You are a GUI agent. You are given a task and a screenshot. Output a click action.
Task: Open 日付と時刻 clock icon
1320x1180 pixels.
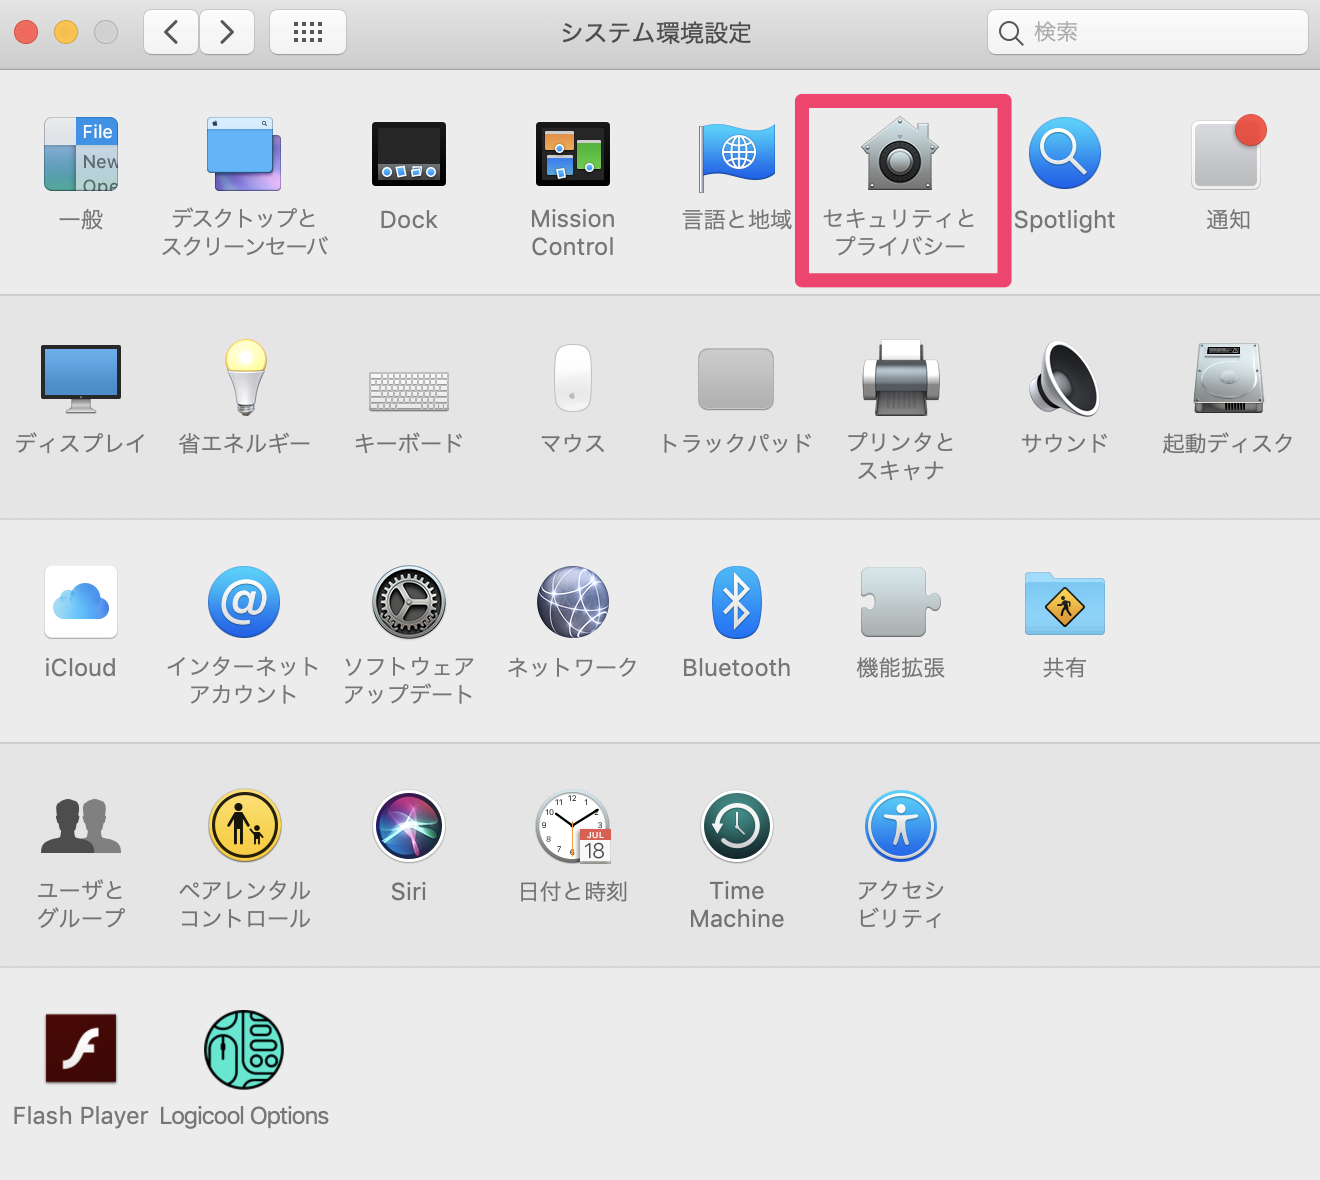tap(573, 826)
